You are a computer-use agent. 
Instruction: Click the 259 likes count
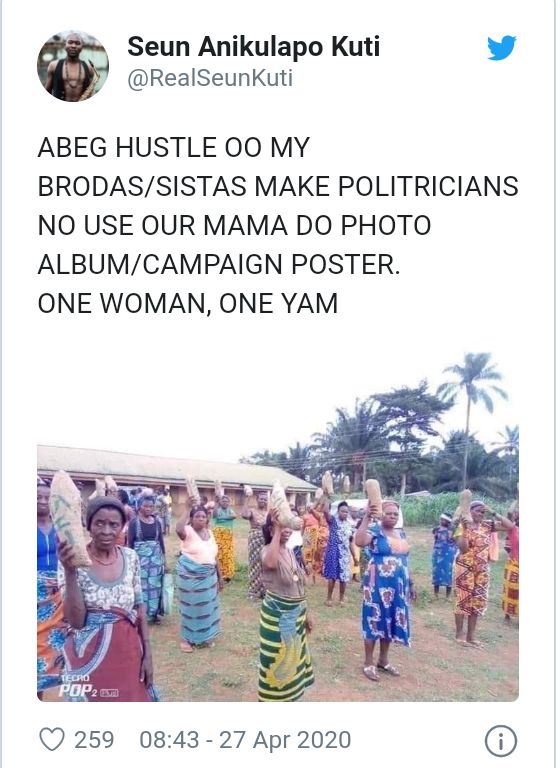94,740
